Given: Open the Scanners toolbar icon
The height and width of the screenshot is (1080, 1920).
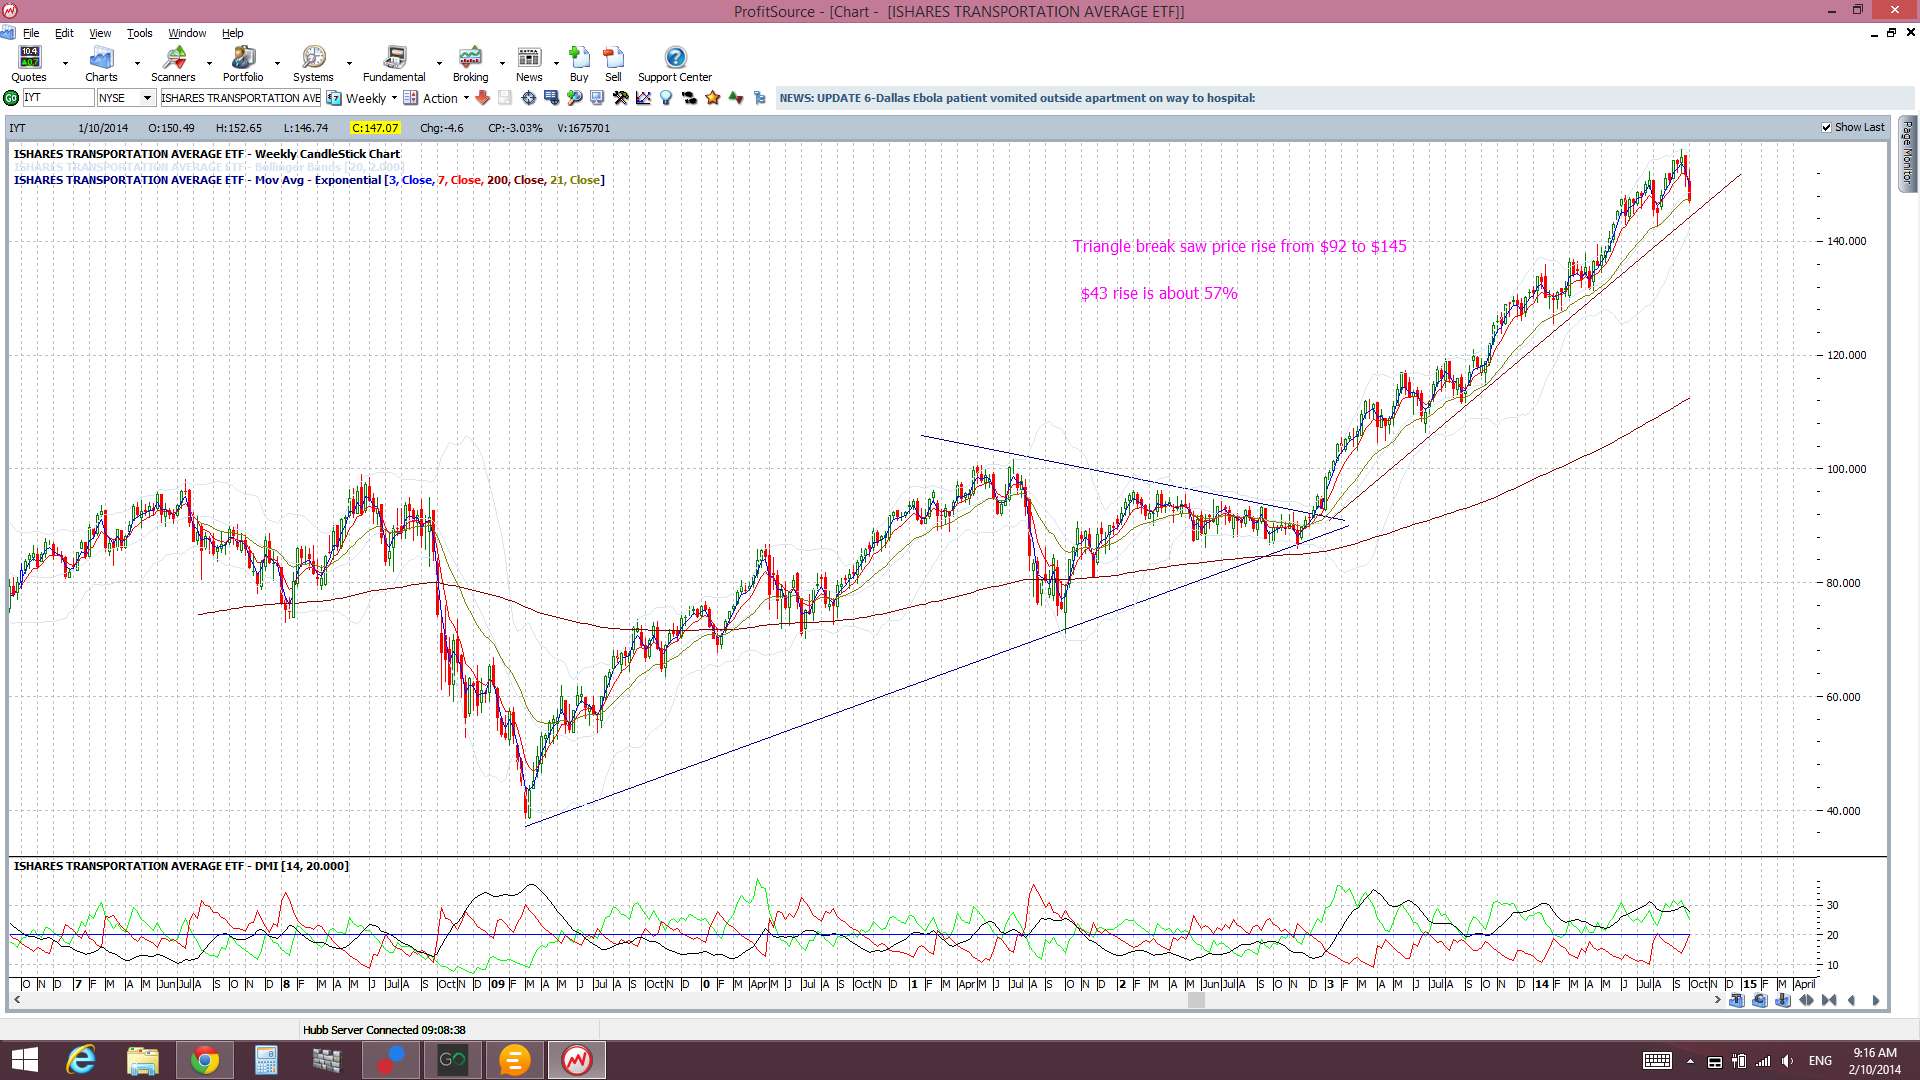Looking at the screenshot, I should click(173, 64).
